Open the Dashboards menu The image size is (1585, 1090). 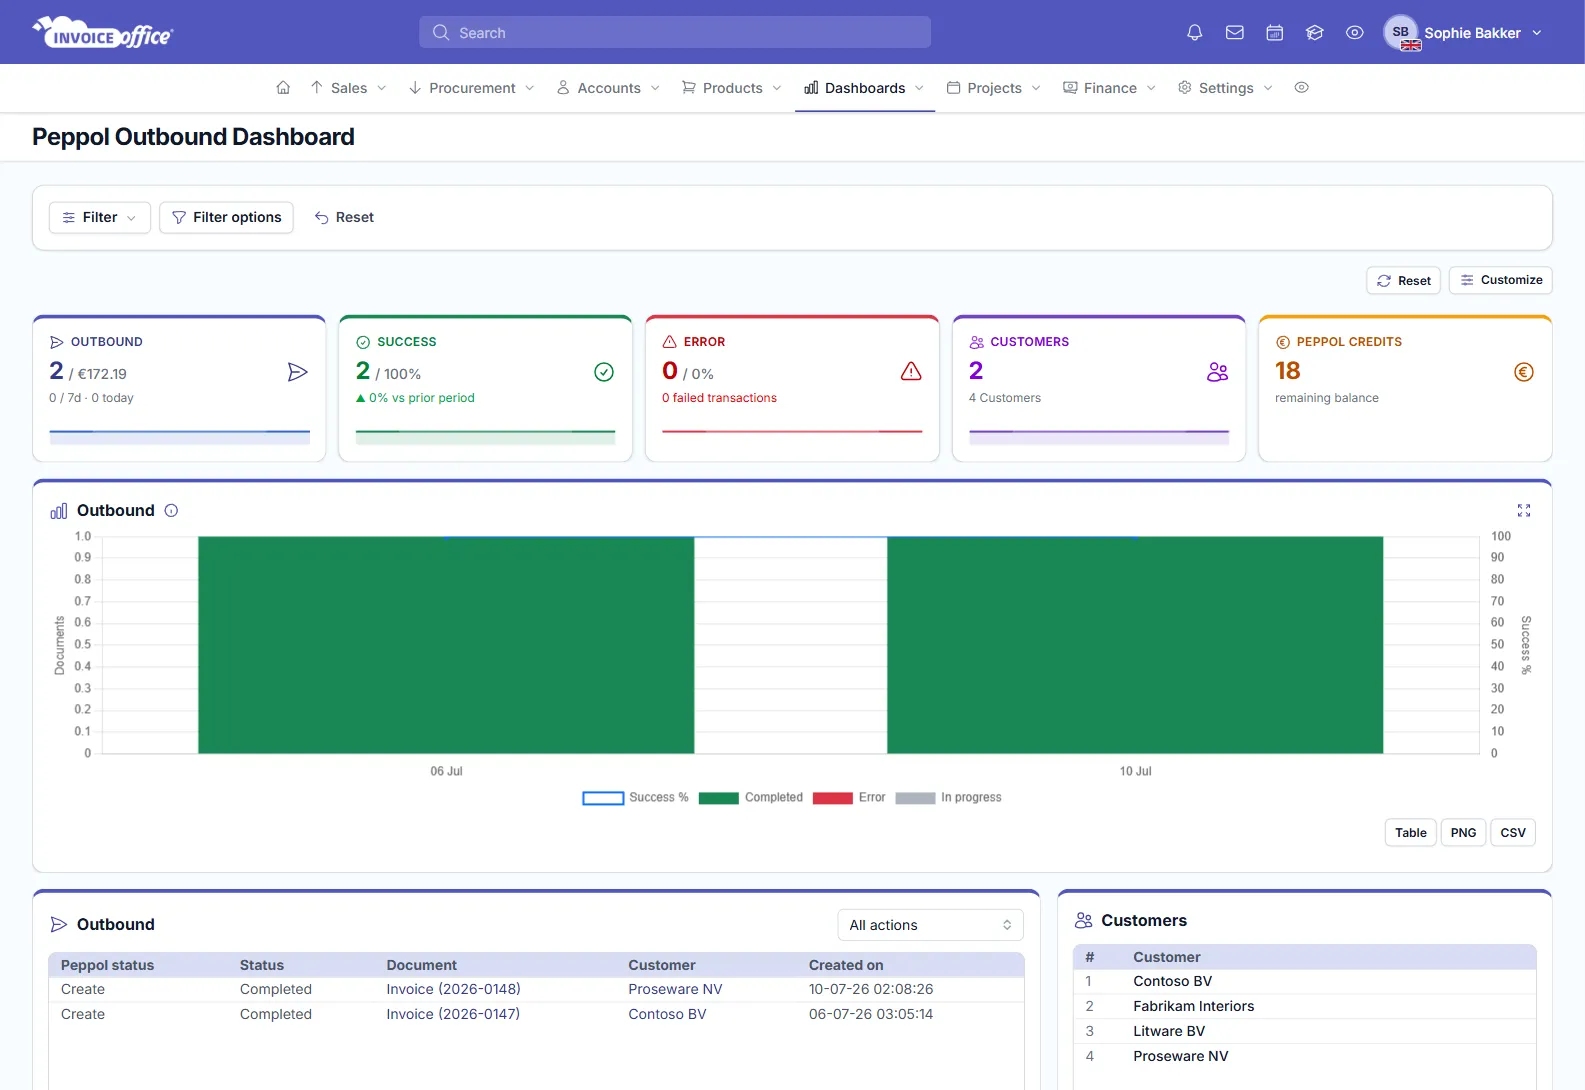click(x=864, y=88)
